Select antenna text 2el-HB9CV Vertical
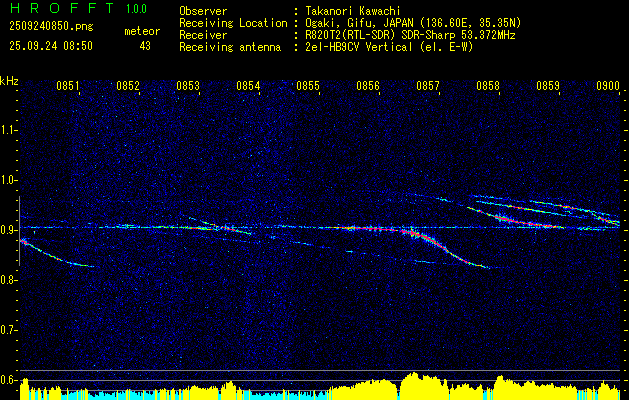The width and height of the screenshot is (629, 400). (359, 47)
